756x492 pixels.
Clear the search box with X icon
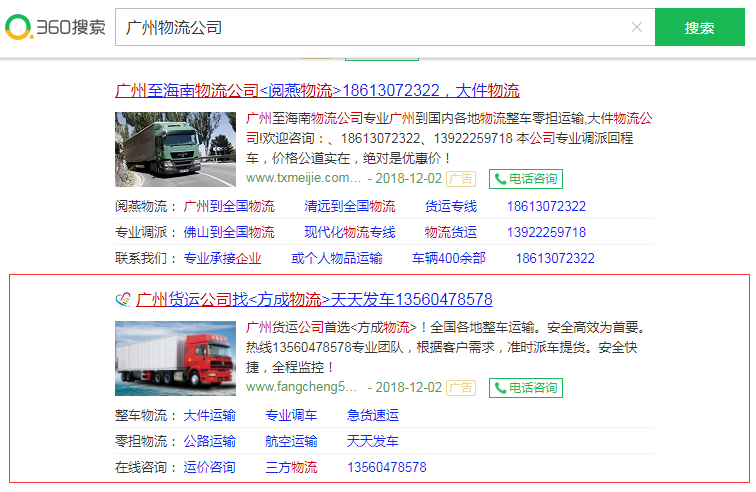[636, 27]
